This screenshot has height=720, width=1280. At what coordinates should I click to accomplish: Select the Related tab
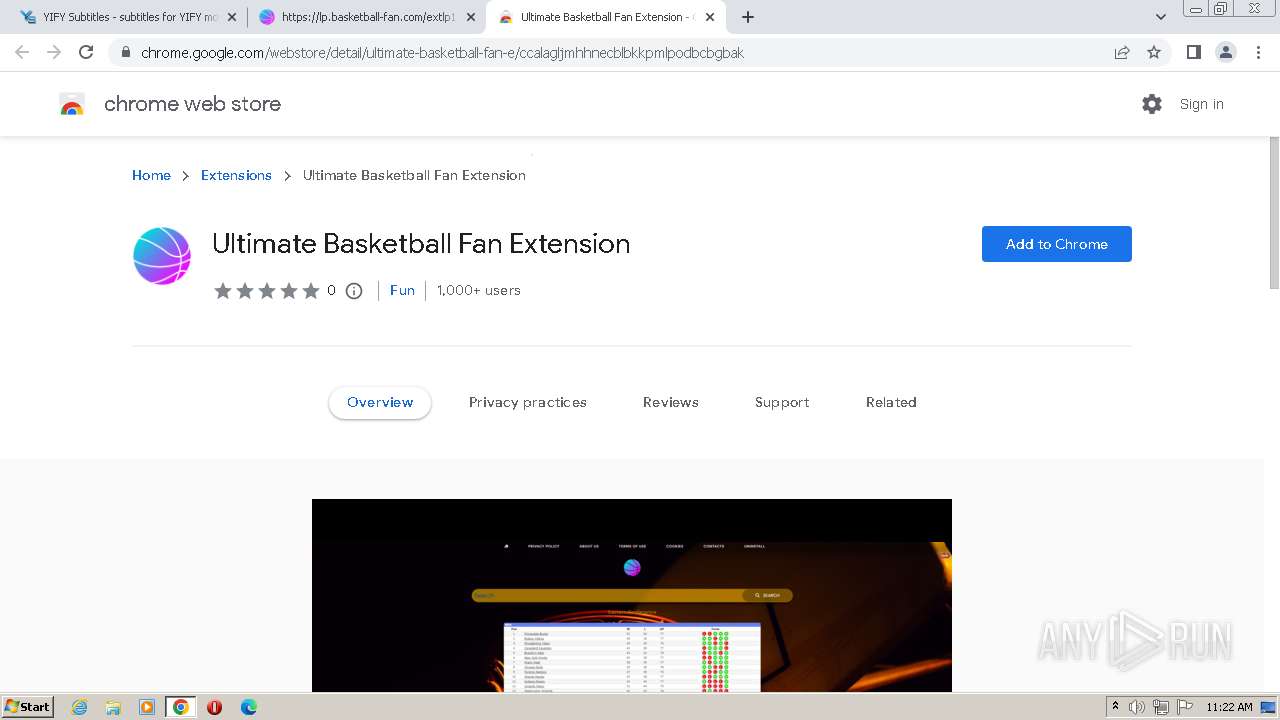pyautogui.click(x=891, y=402)
